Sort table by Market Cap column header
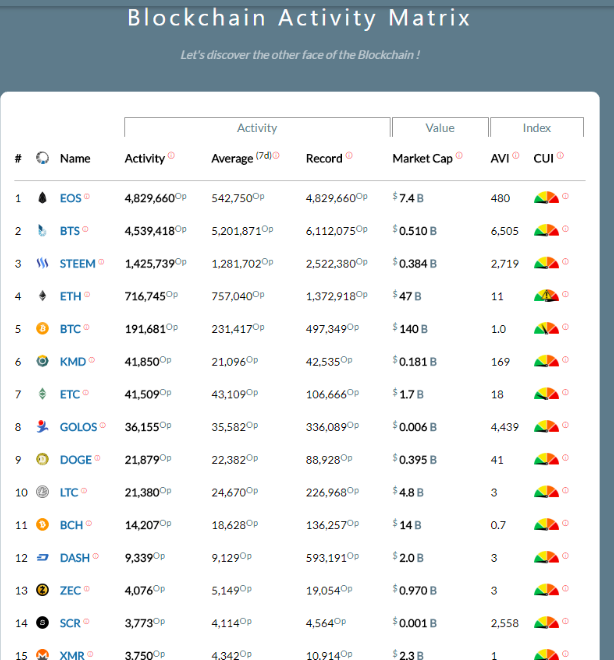Screen dimensions: 614x660 (x=423, y=159)
